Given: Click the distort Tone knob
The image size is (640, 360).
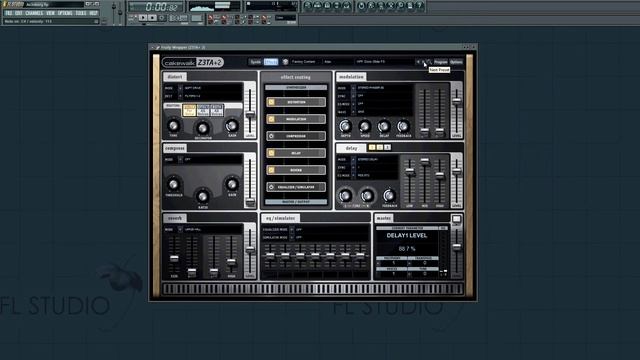Looking at the screenshot, I should pyautogui.click(x=173, y=125).
